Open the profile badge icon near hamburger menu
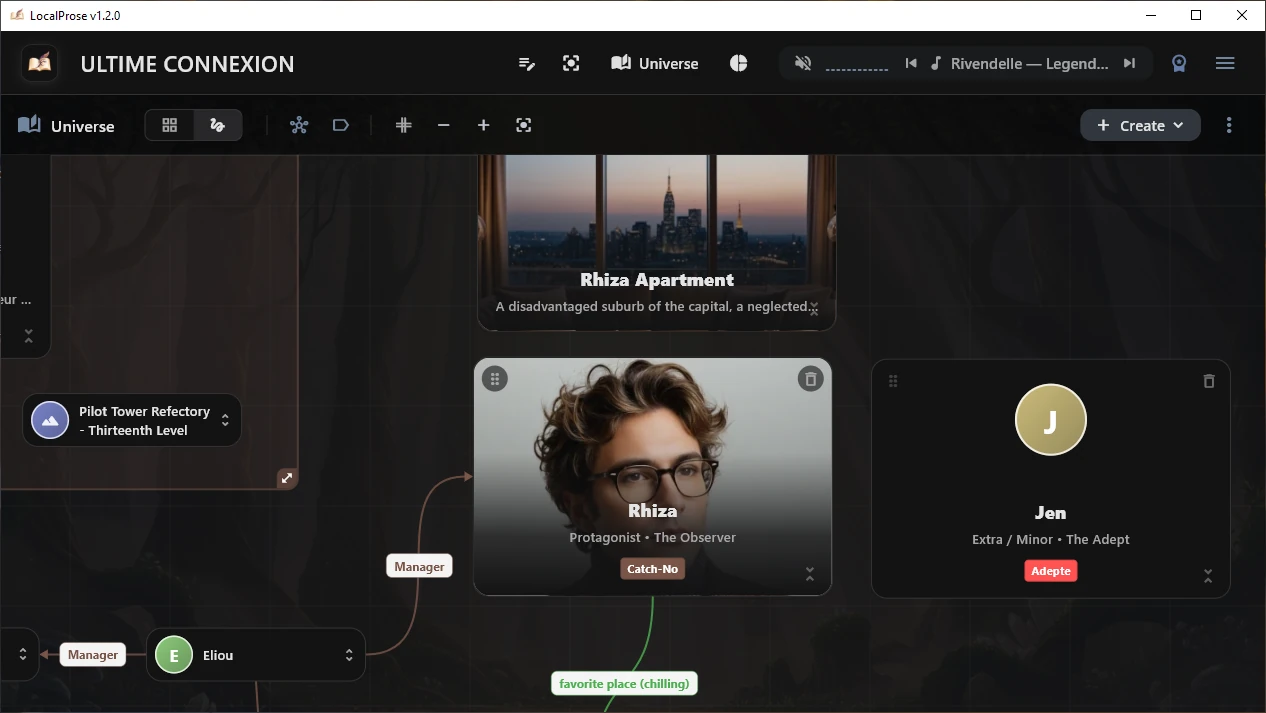1266x713 pixels. coord(1179,63)
